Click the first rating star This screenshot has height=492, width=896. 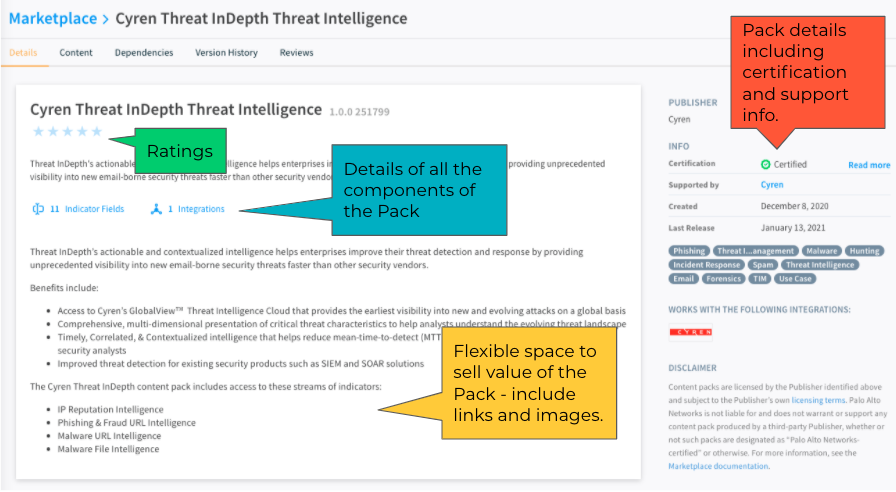click(x=38, y=131)
